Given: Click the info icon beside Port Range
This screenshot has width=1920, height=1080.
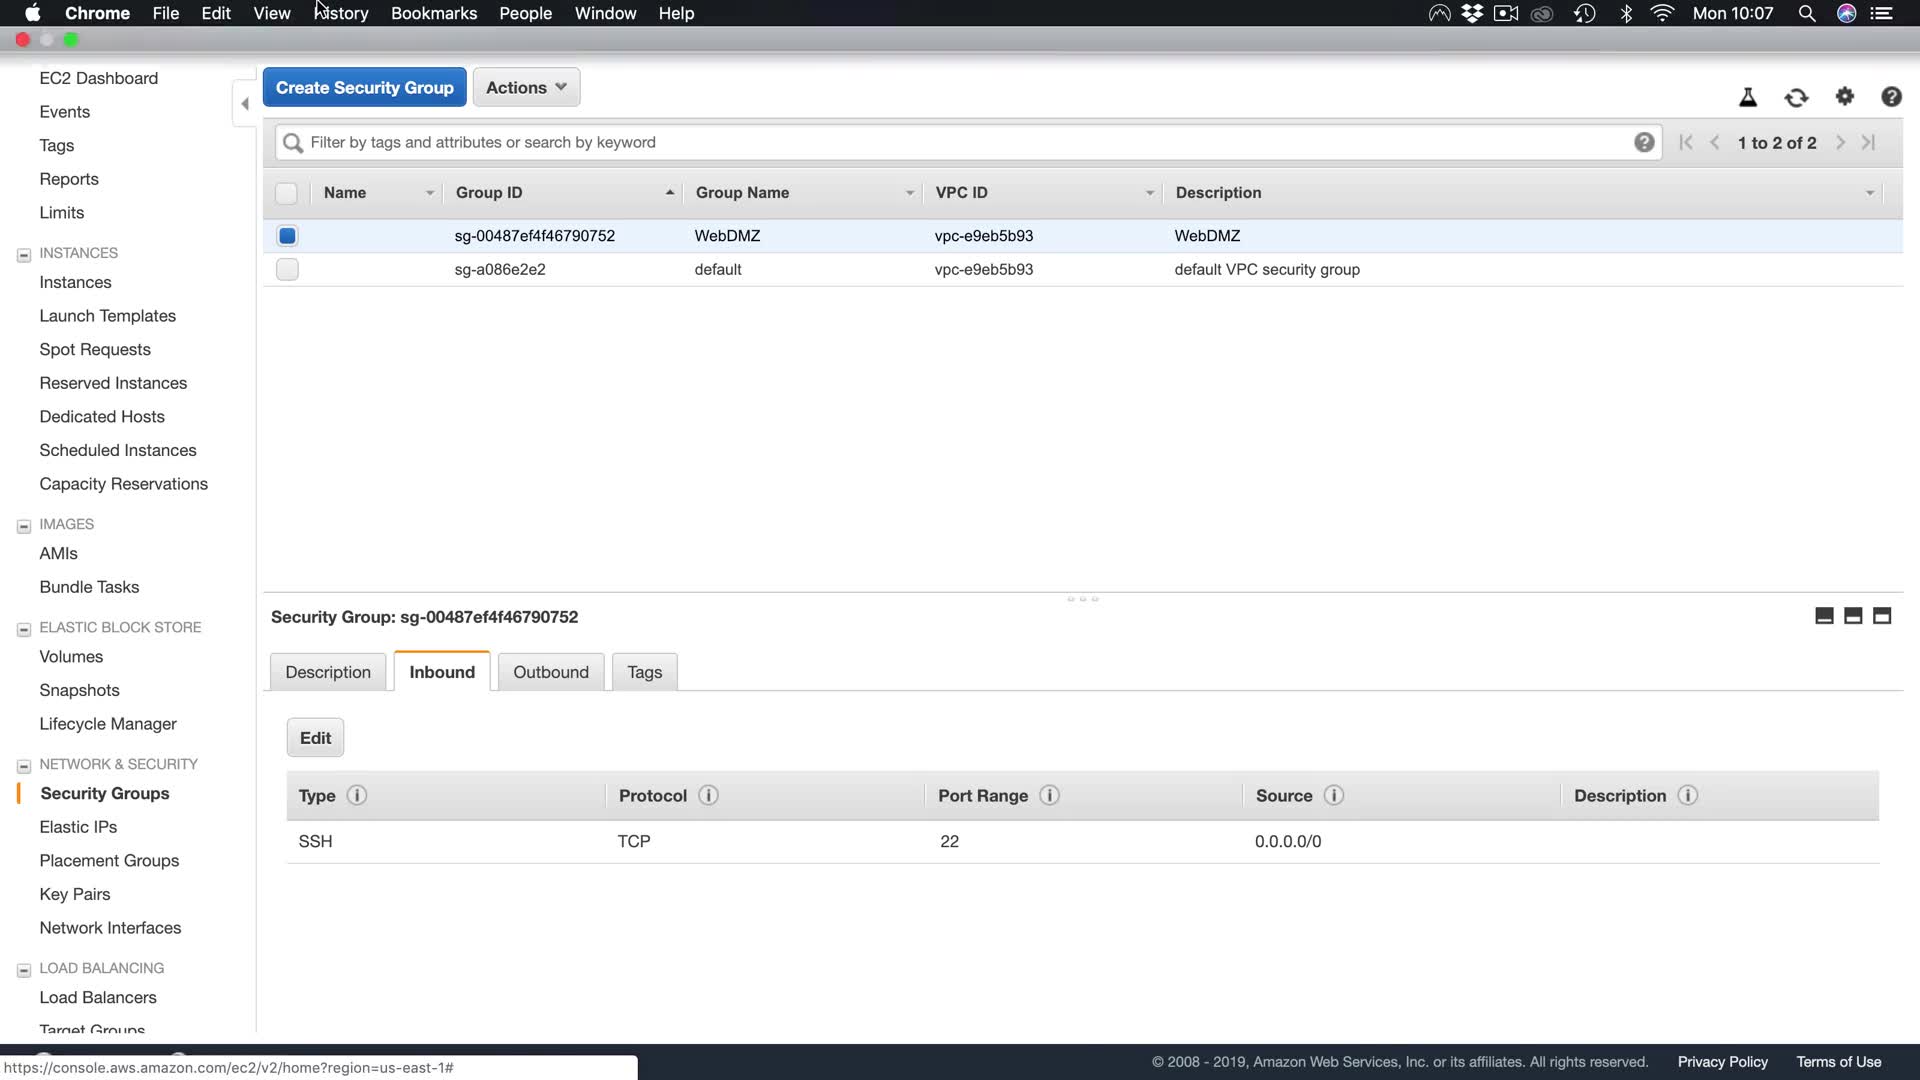Looking at the screenshot, I should (1049, 795).
